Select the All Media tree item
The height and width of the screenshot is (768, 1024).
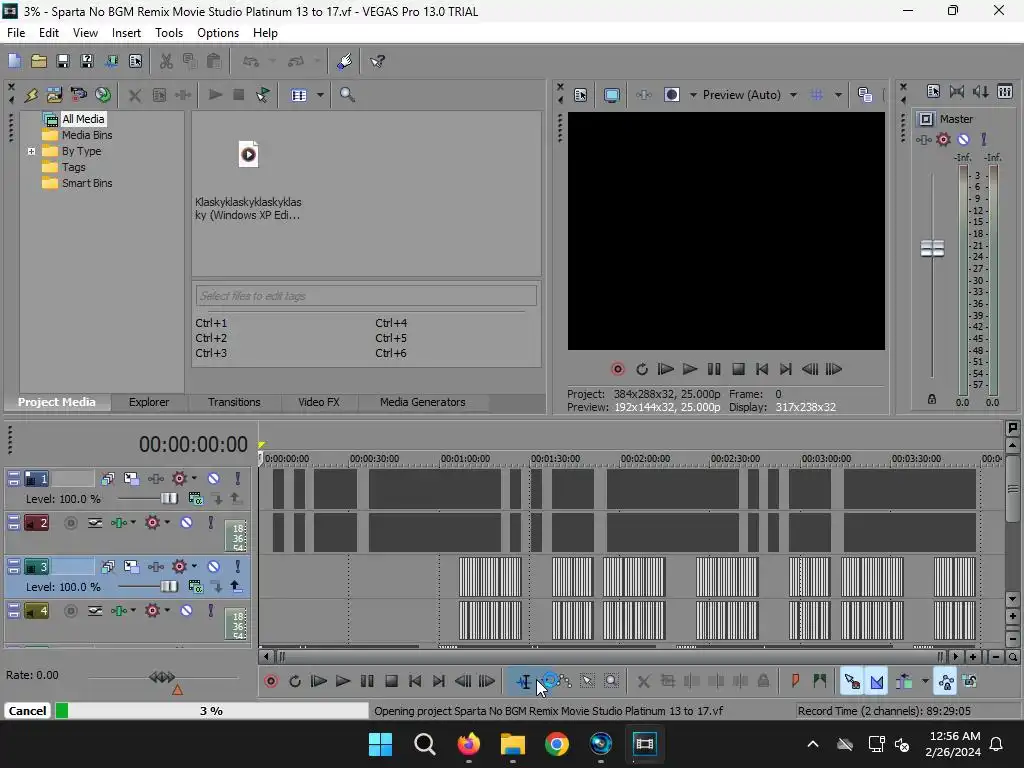click(x=82, y=119)
